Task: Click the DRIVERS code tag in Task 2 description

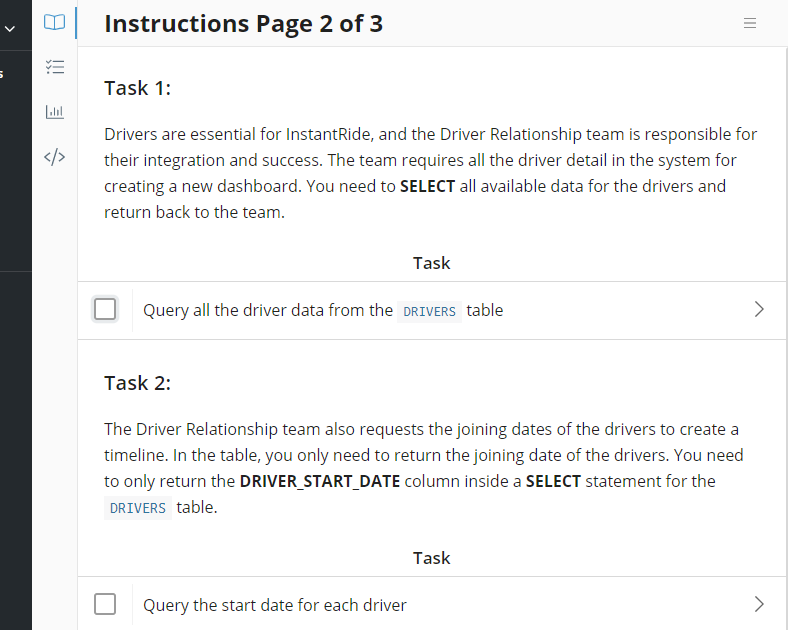Action: 138,508
